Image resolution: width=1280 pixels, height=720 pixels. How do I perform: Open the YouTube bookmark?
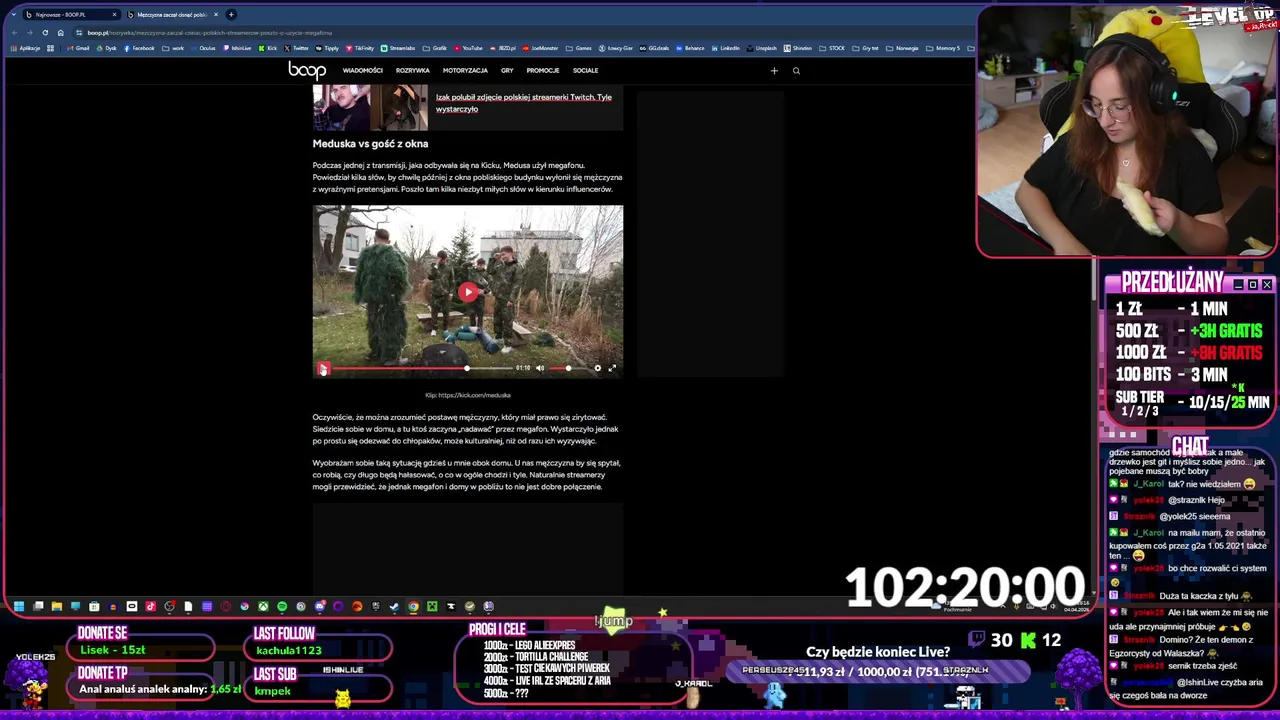467,48
